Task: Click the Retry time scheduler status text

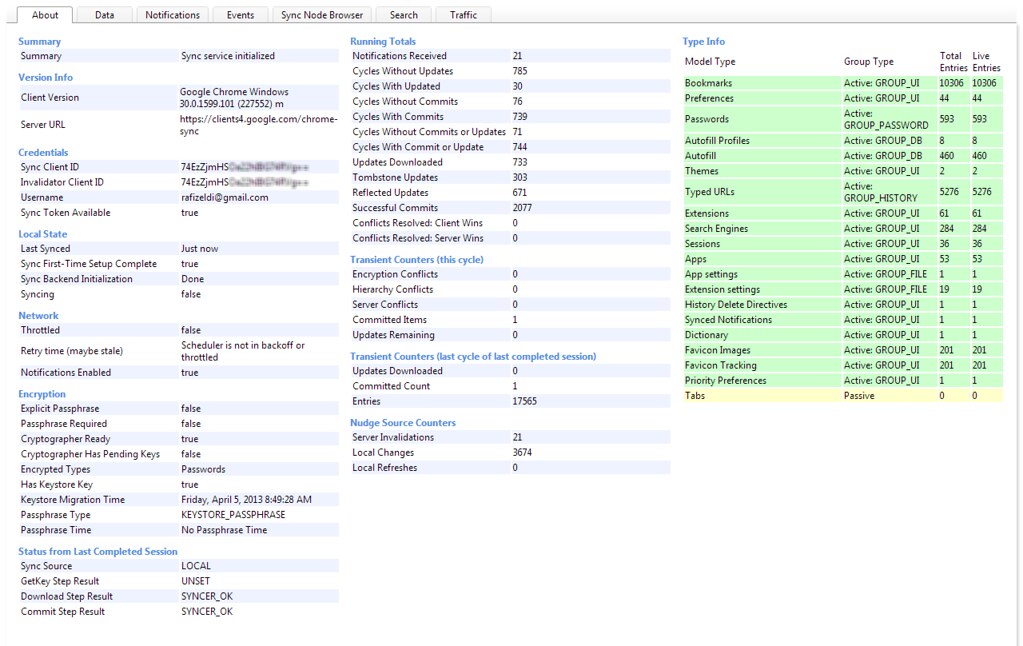Action: click(x=243, y=351)
